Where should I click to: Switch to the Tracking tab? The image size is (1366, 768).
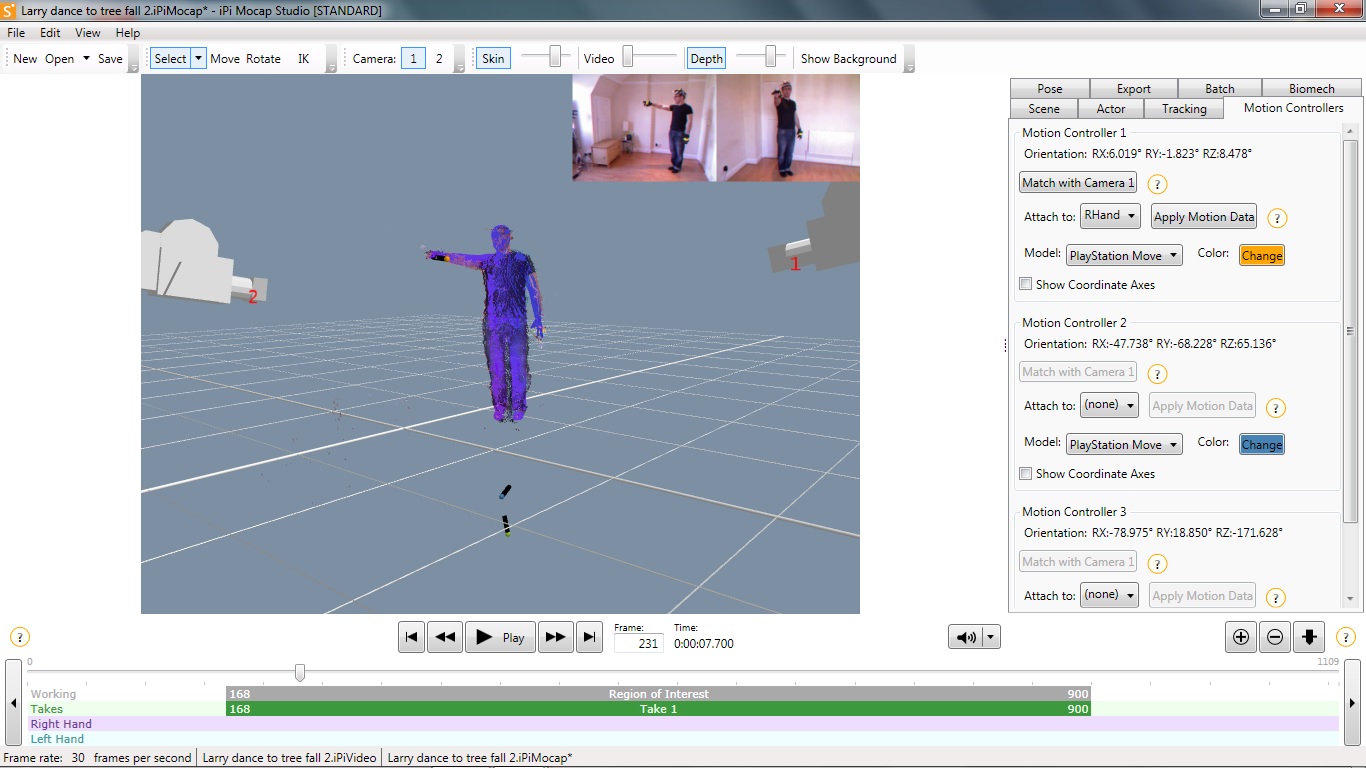(1184, 108)
